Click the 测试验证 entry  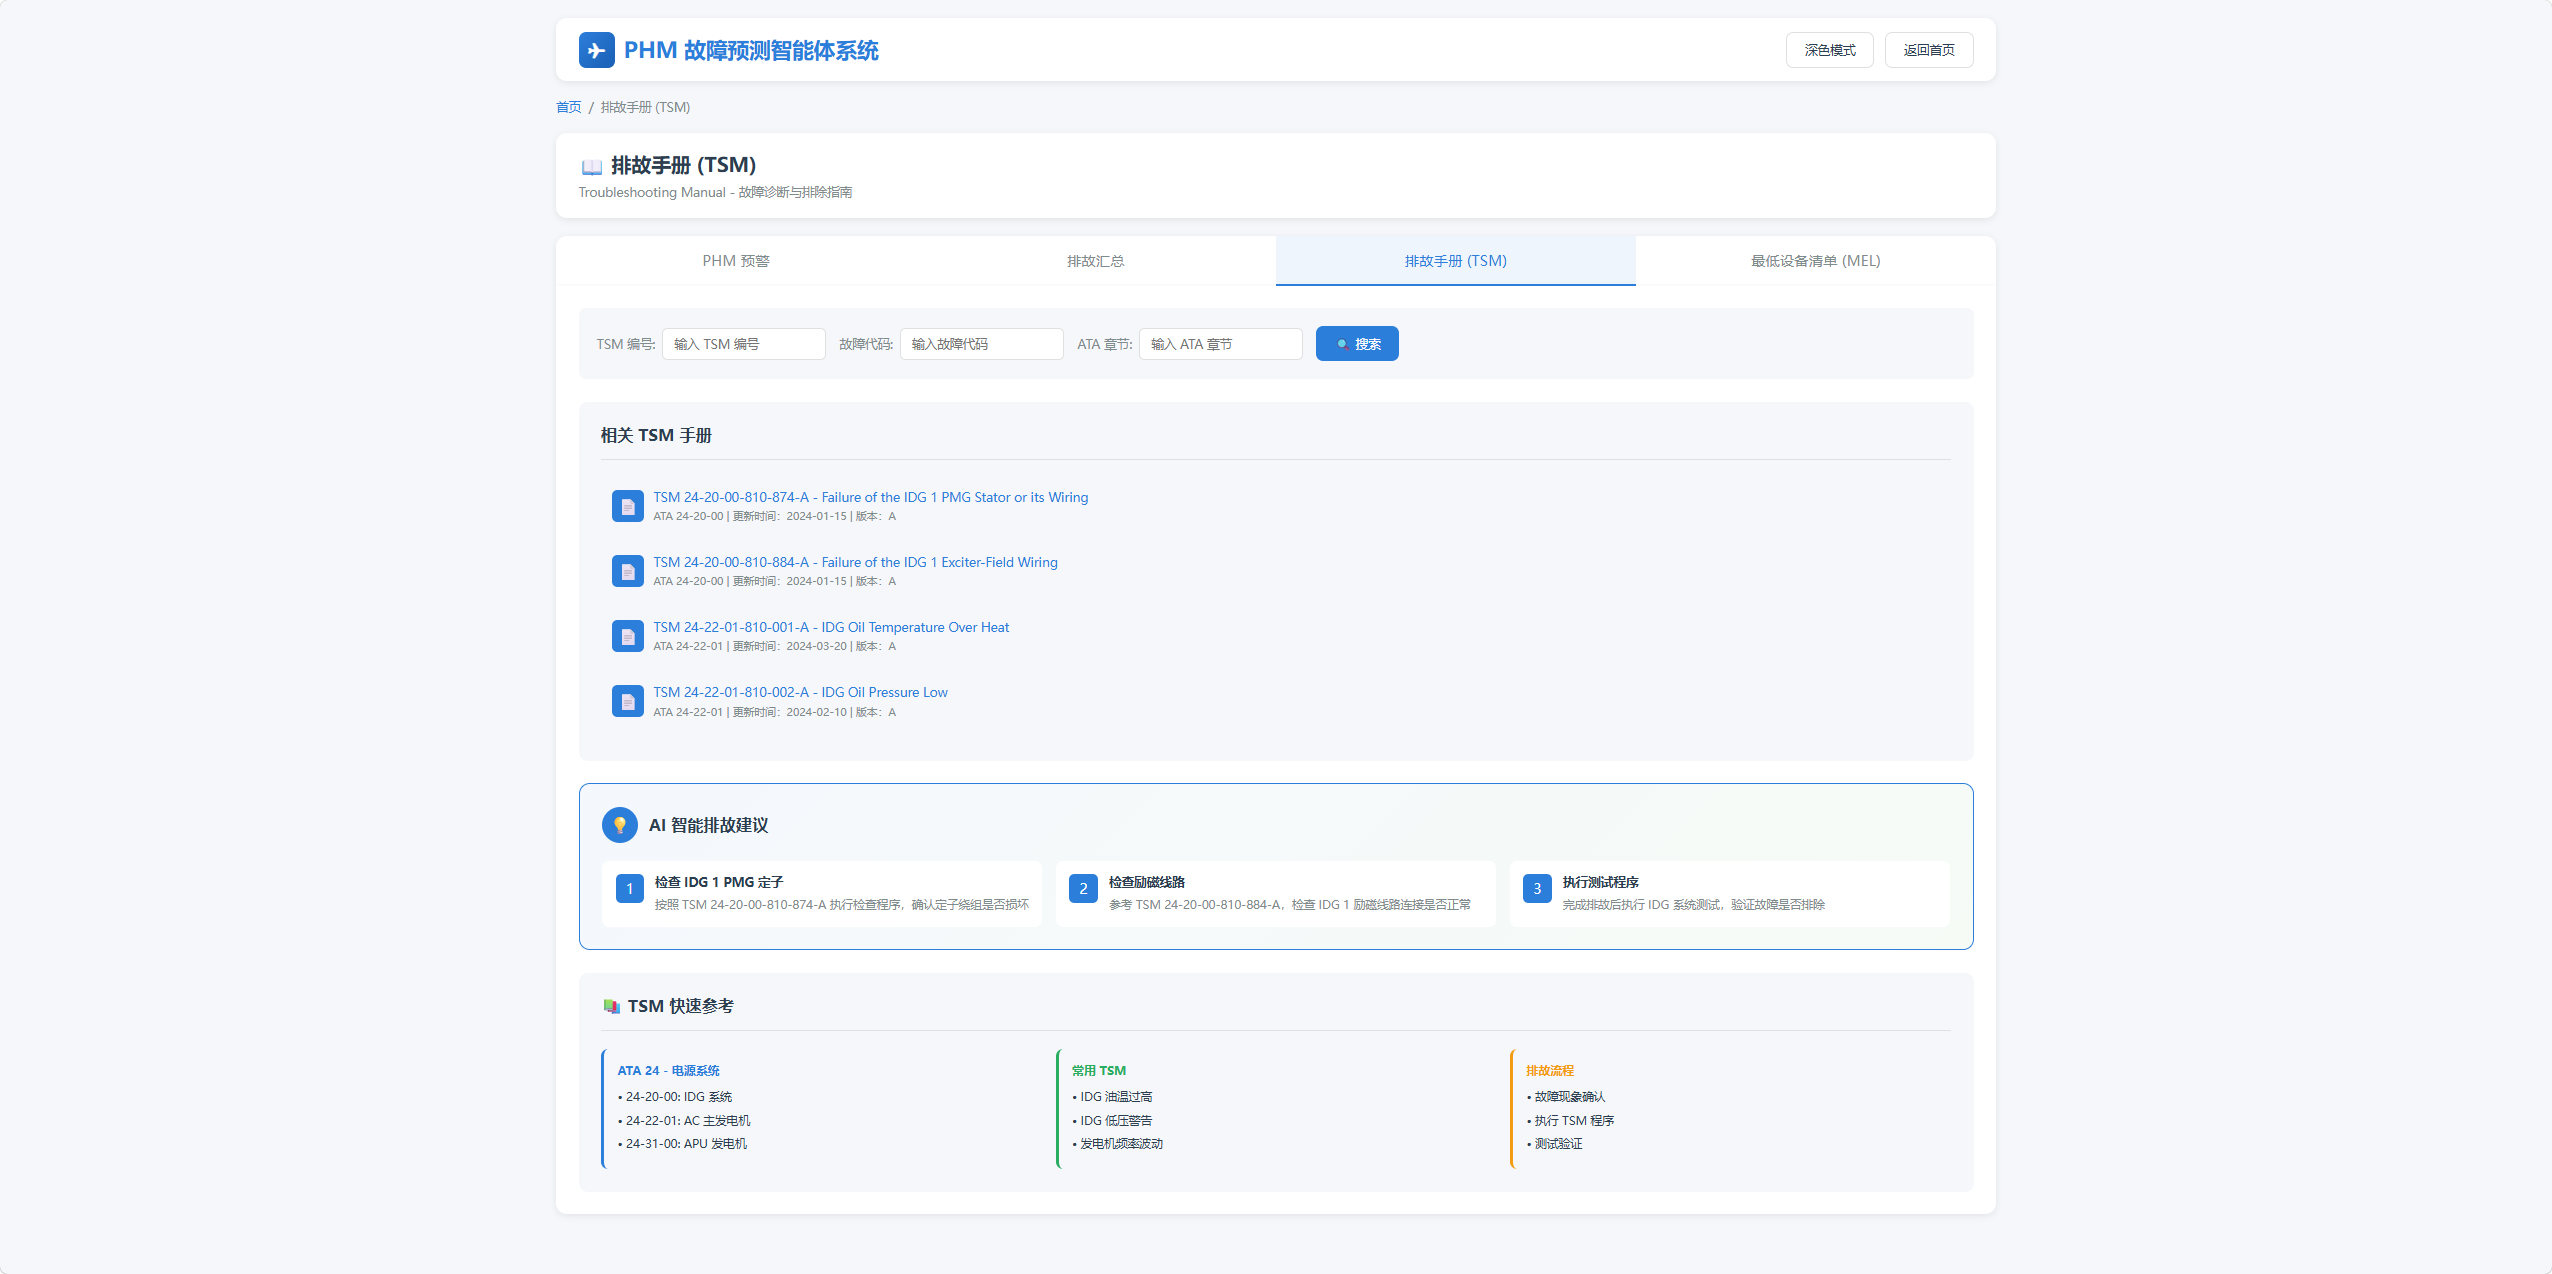(x=1555, y=1144)
